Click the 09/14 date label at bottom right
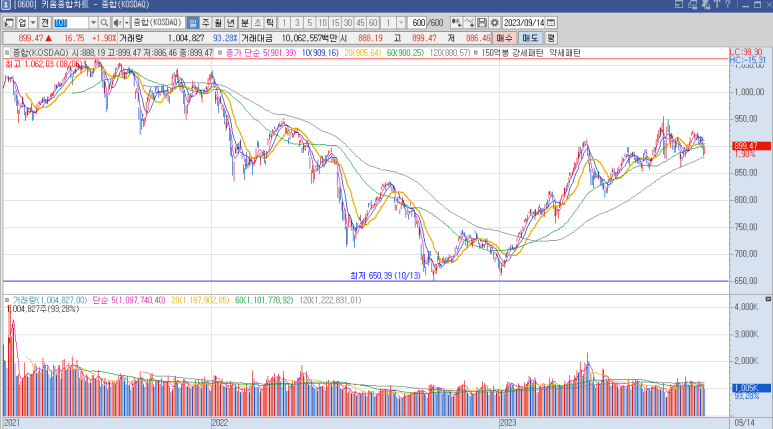The width and height of the screenshot is (773, 429). pyautogui.click(x=744, y=423)
